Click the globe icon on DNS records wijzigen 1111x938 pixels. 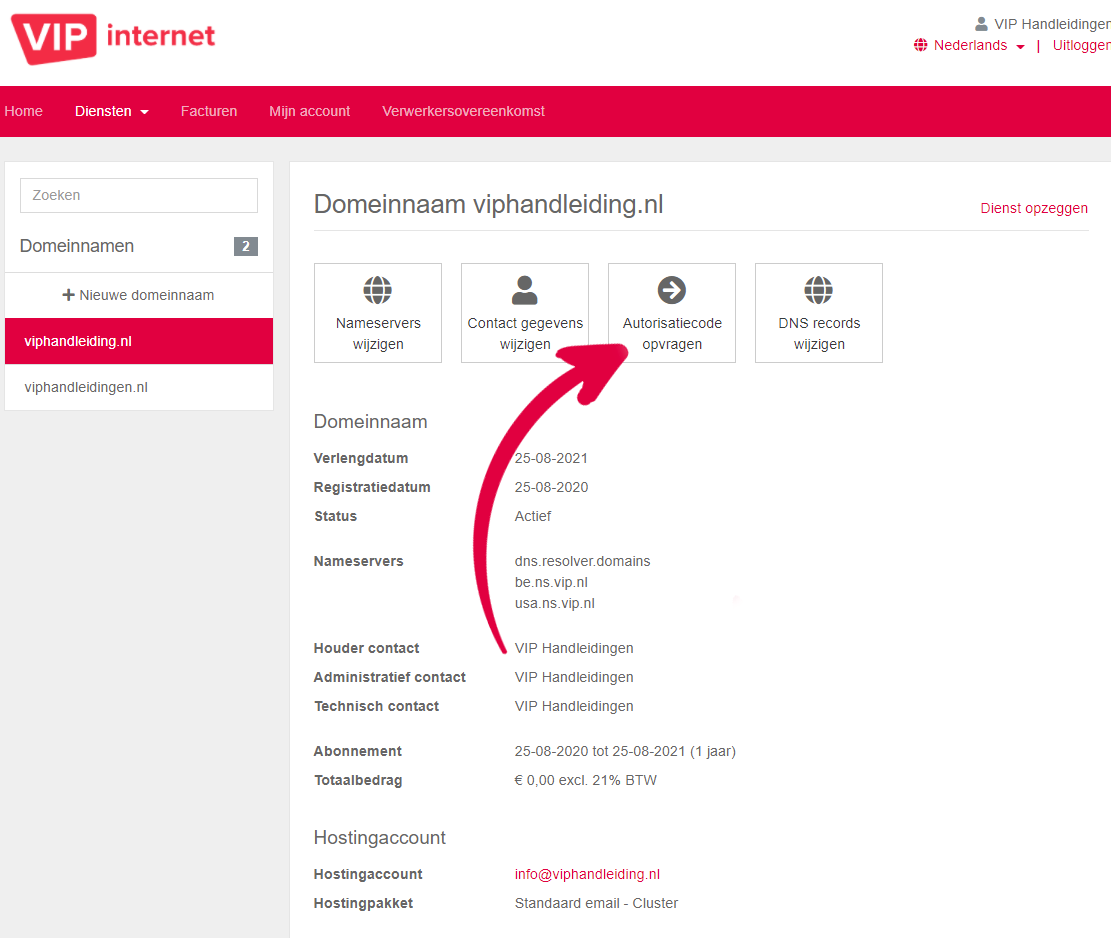[x=818, y=290]
